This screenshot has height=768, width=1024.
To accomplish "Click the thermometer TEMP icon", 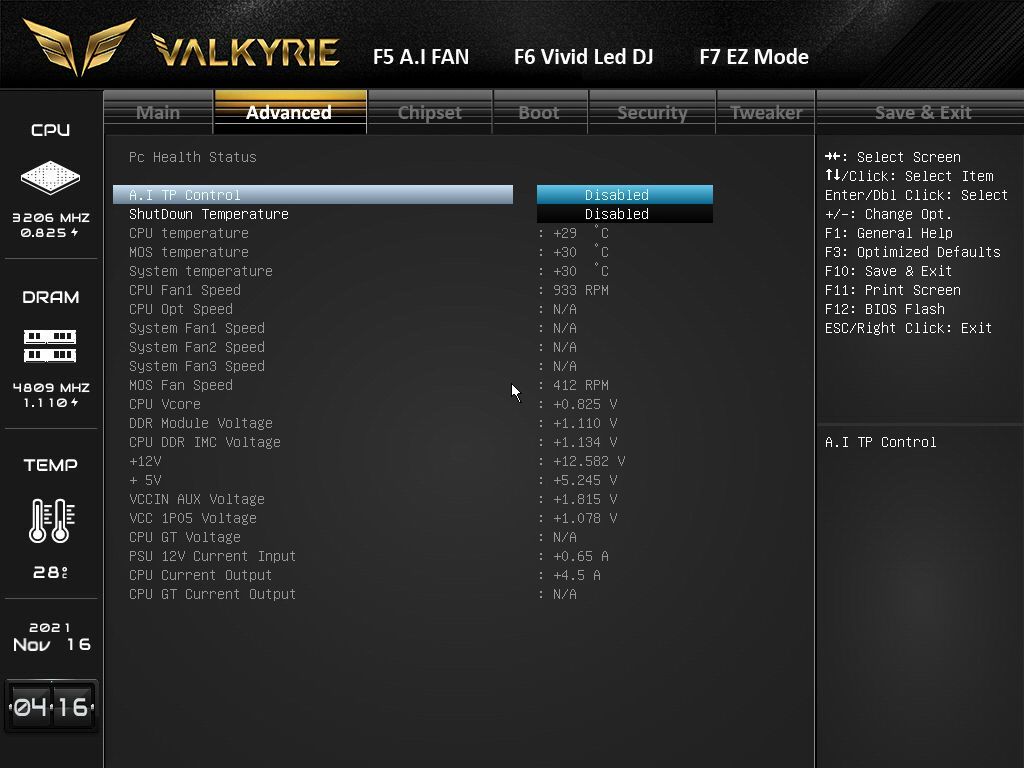I will coord(52,520).
